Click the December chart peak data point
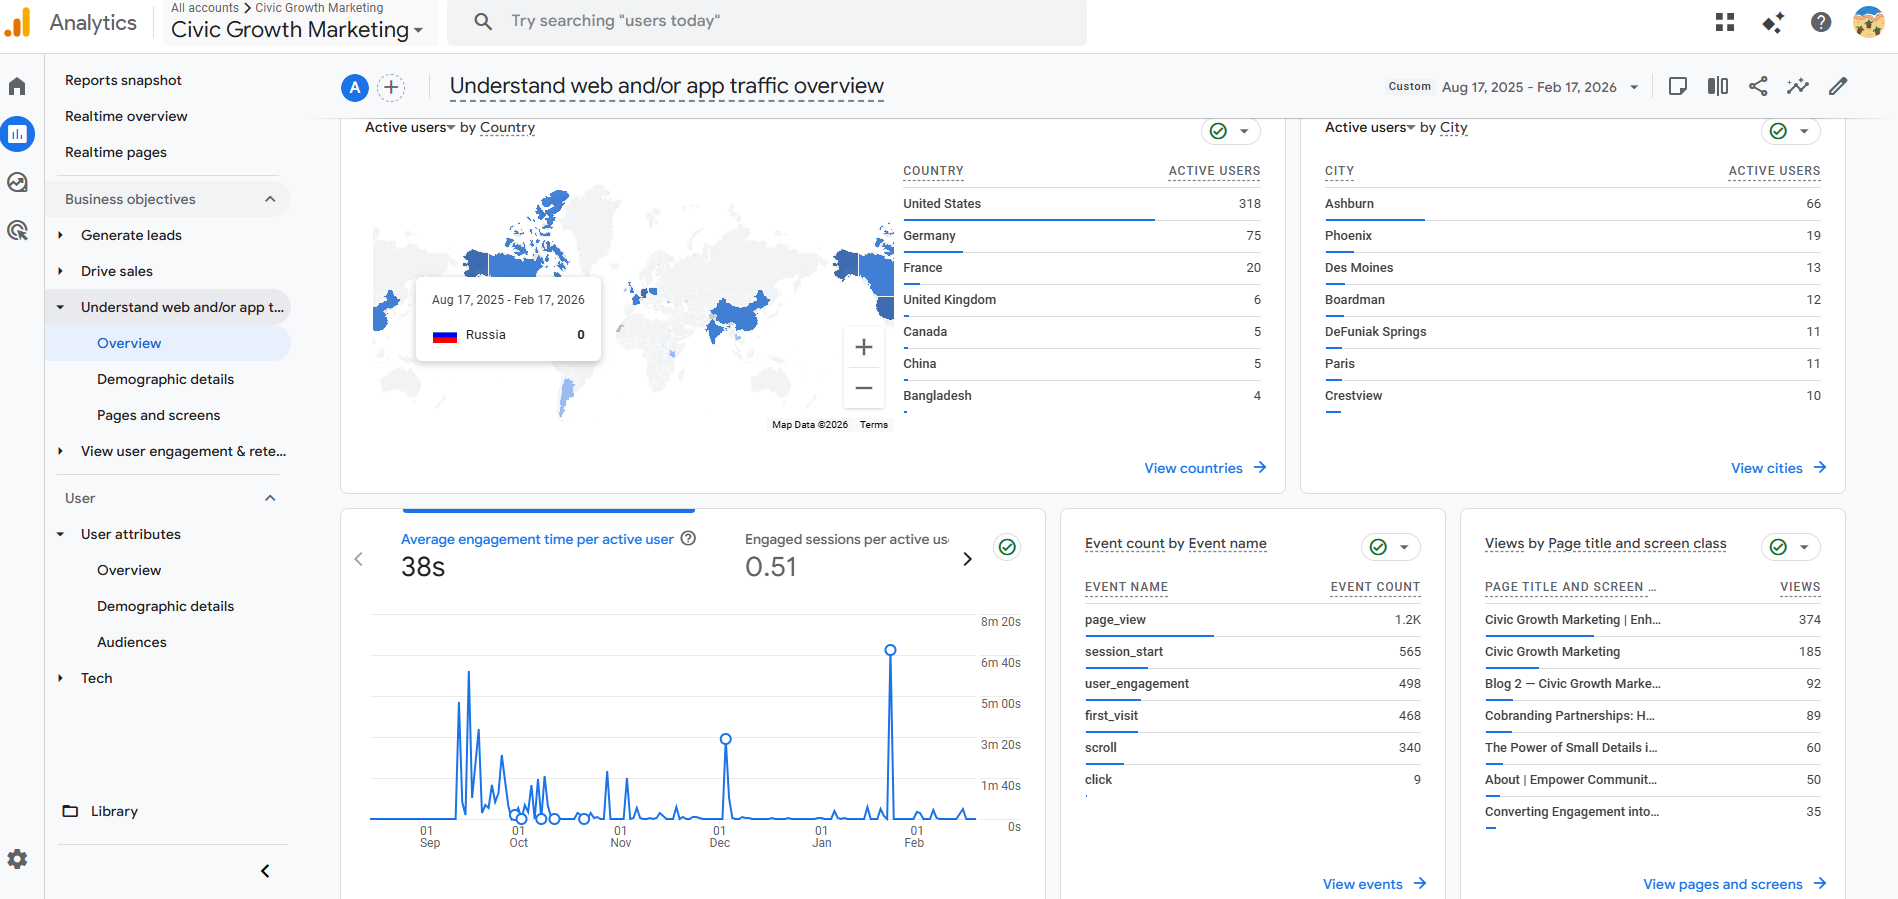The image size is (1898, 899). coord(726,739)
